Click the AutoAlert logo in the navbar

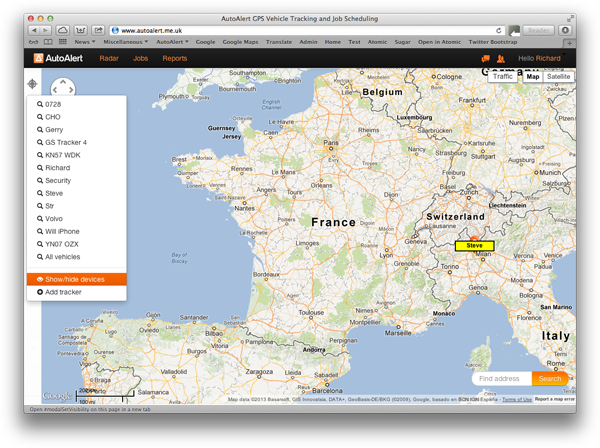coord(58,58)
